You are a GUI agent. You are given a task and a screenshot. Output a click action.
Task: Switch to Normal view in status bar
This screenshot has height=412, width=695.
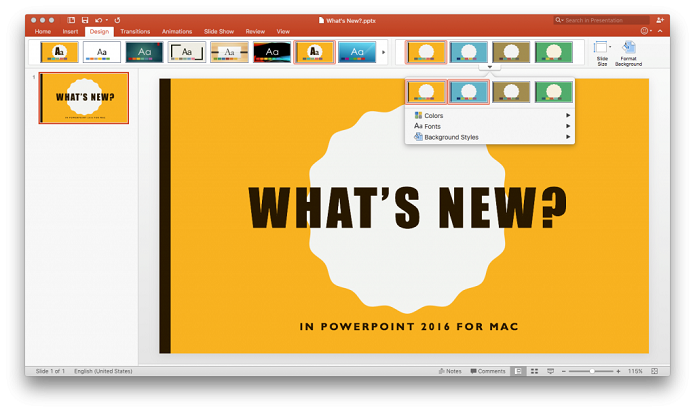click(518, 371)
